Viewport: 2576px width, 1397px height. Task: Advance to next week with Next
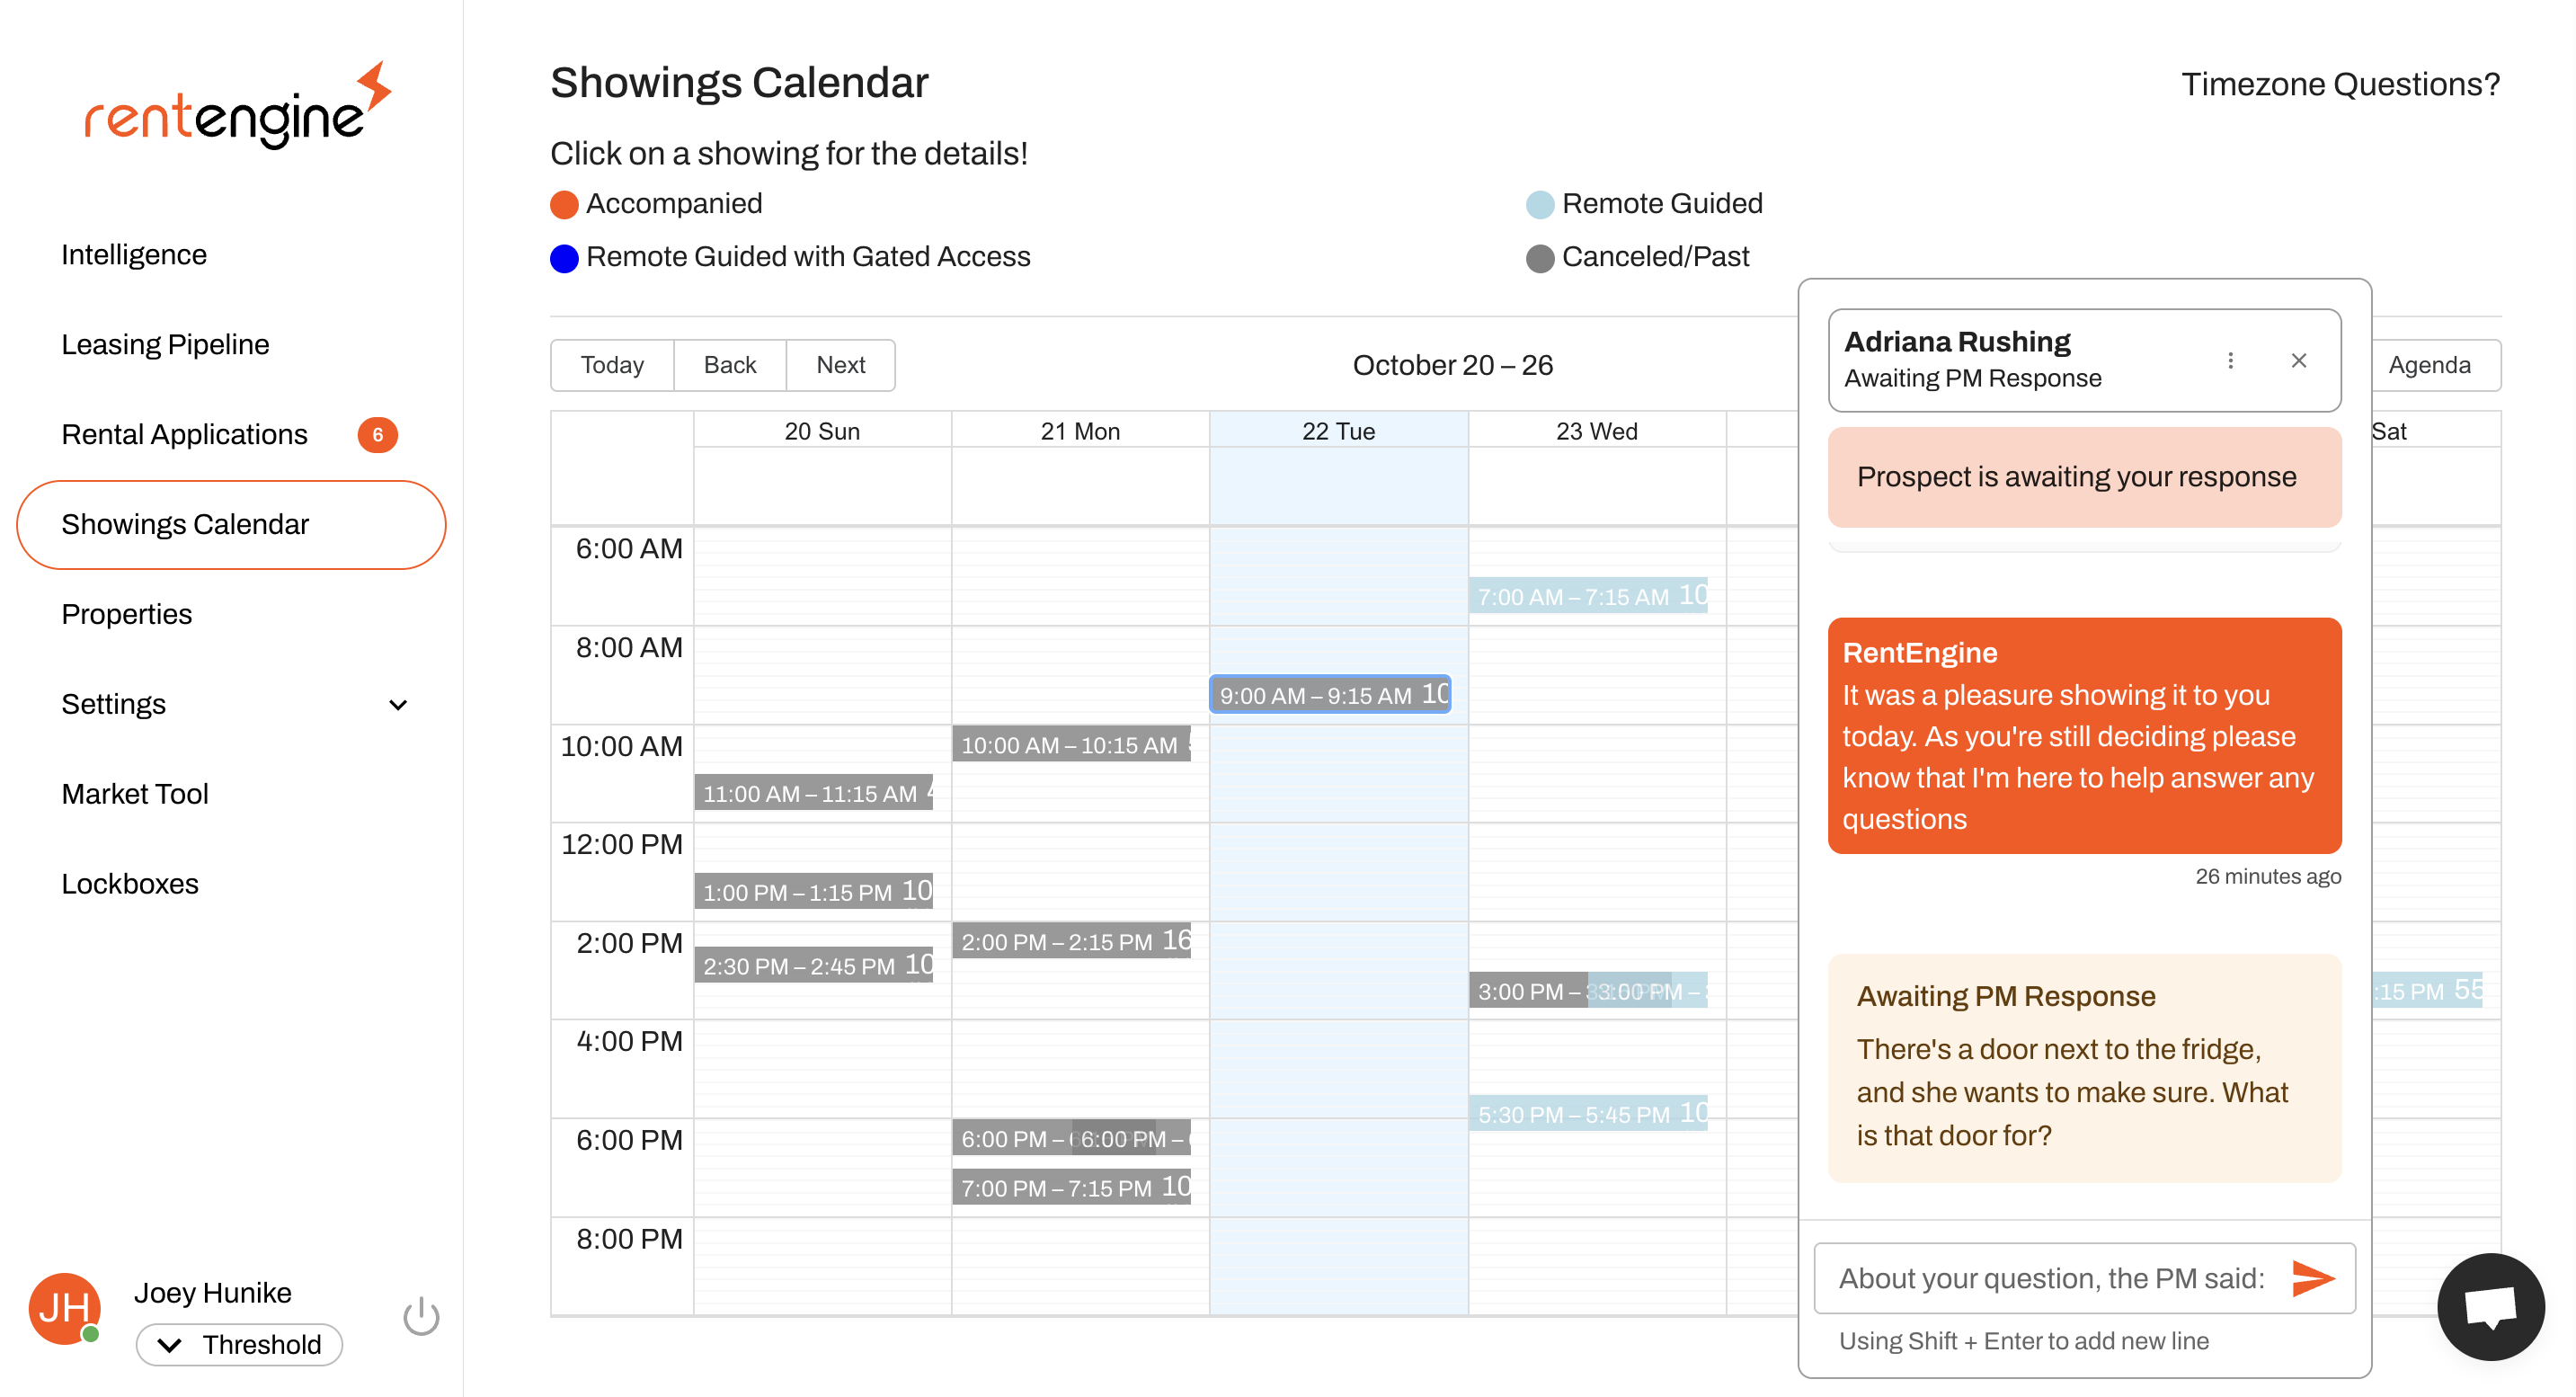click(840, 364)
